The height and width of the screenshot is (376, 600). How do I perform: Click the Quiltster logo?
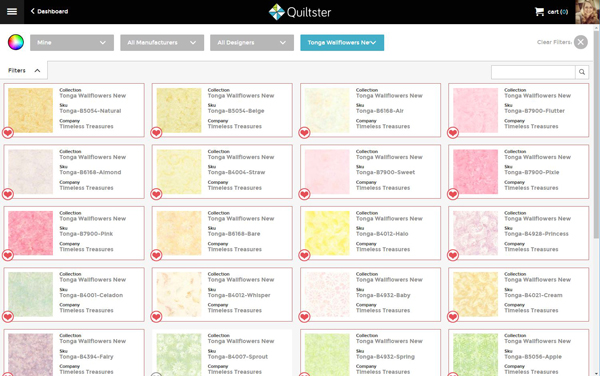coord(300,12)
